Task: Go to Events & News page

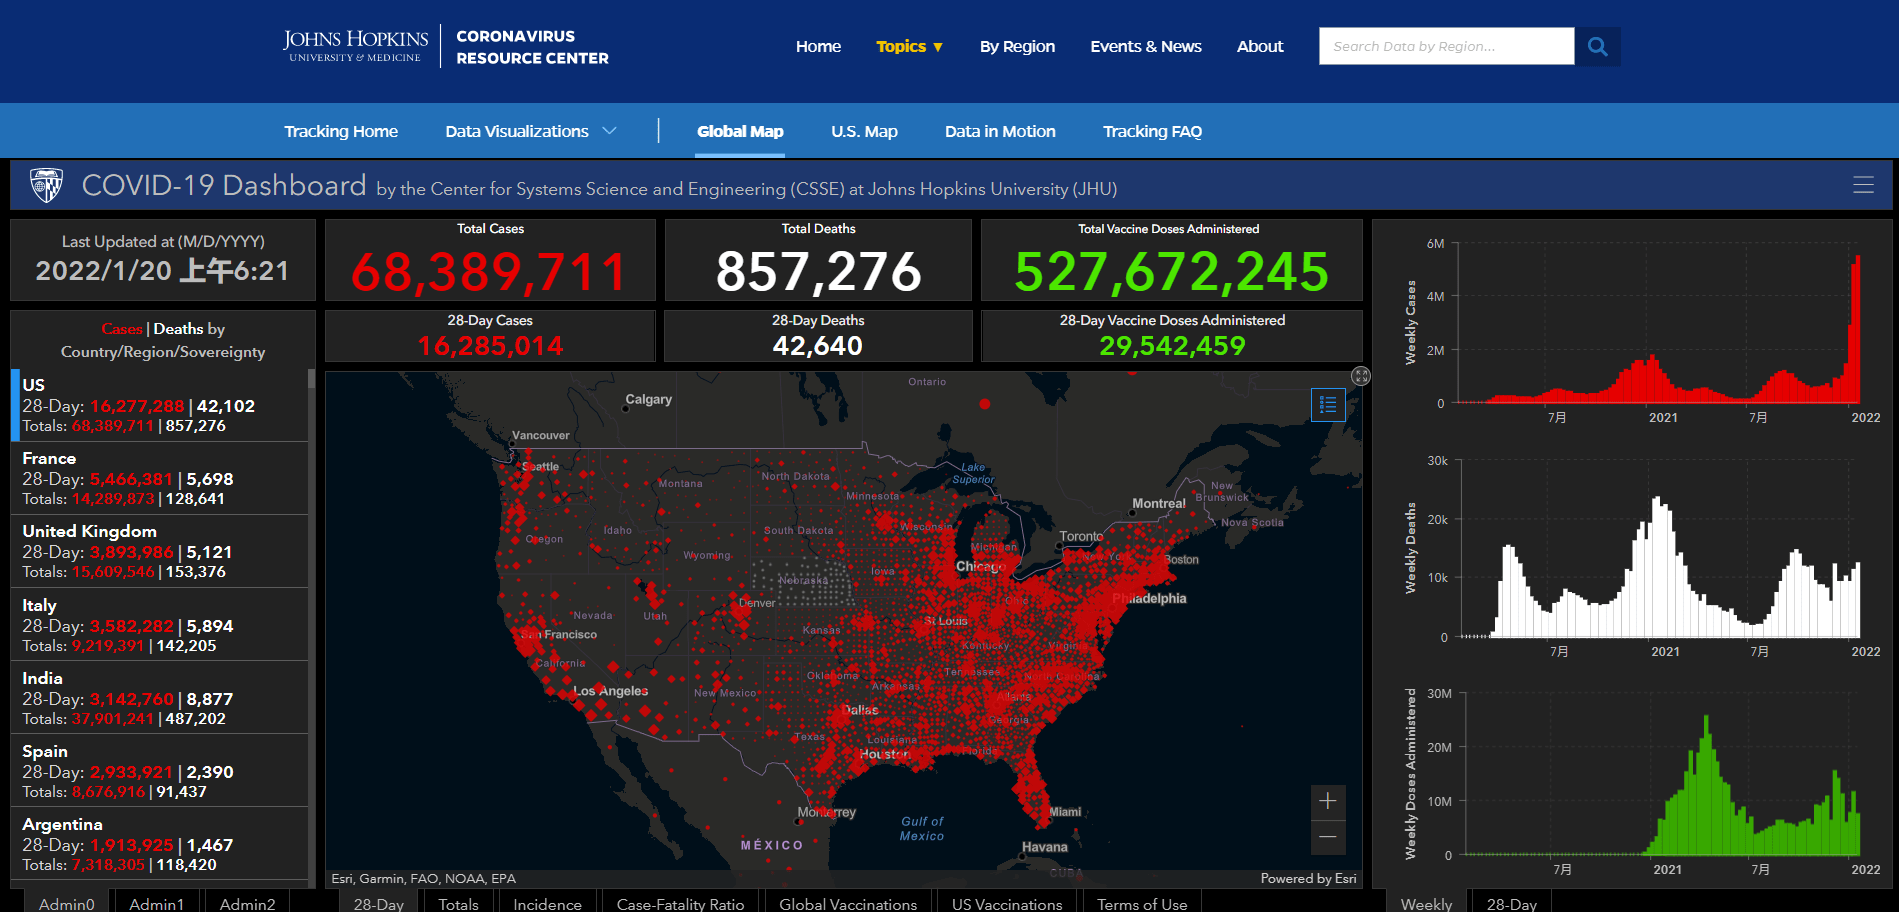Action: 1145,47
